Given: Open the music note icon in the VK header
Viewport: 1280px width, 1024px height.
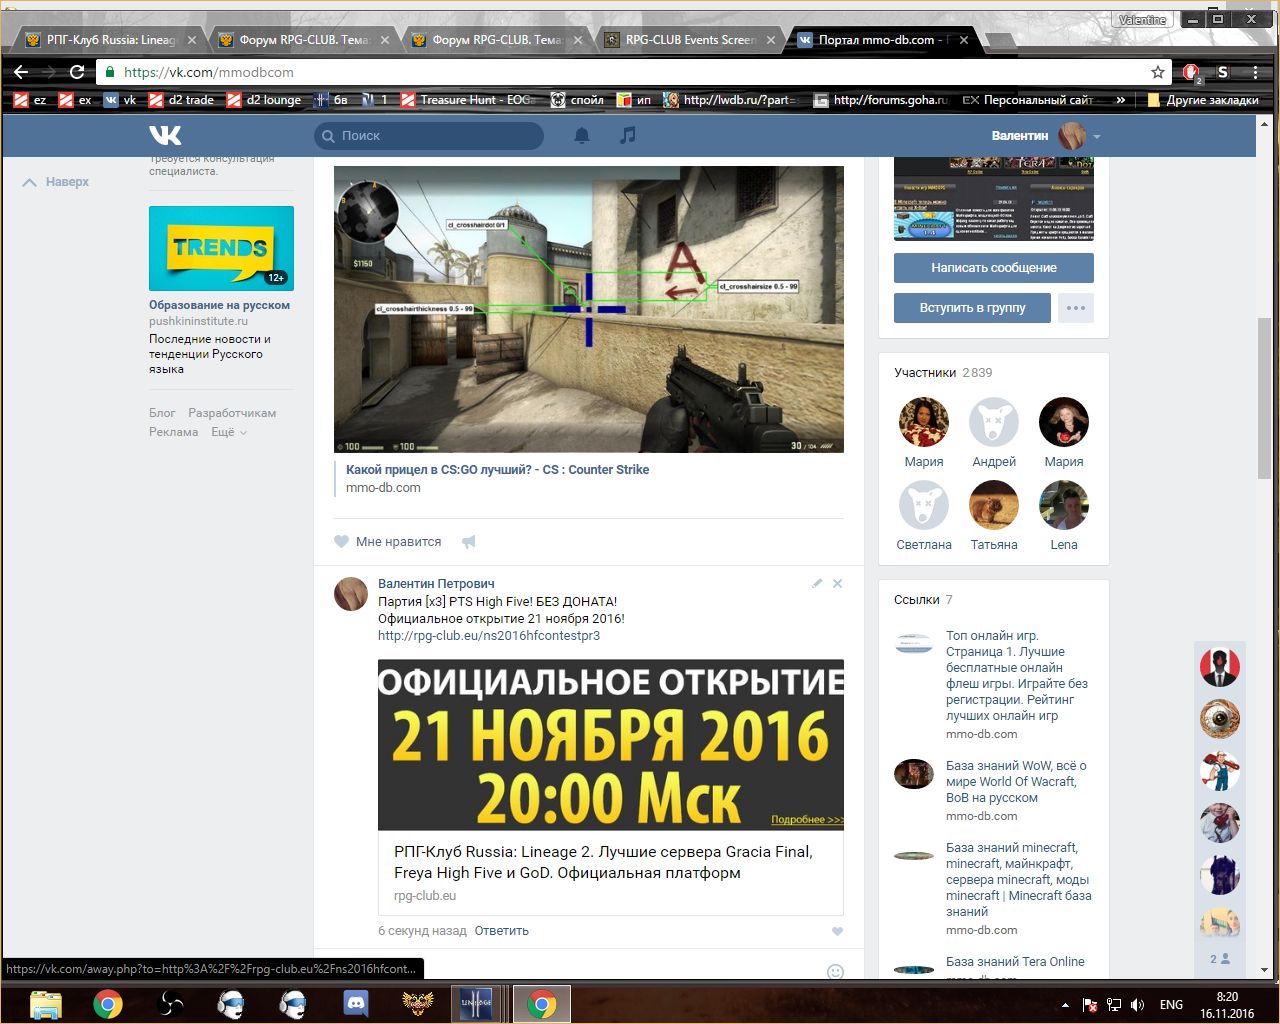Looking at the screenshot, I should point(627,135).
